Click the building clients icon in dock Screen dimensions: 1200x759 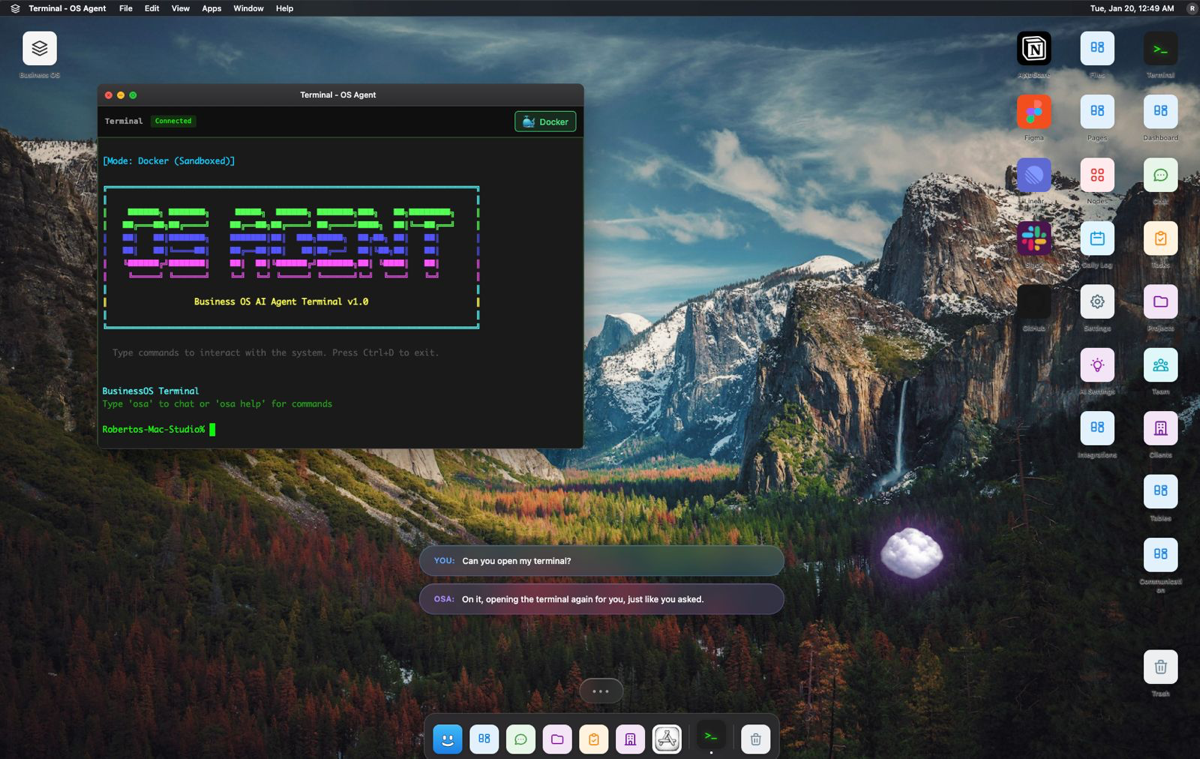point(630,739)
